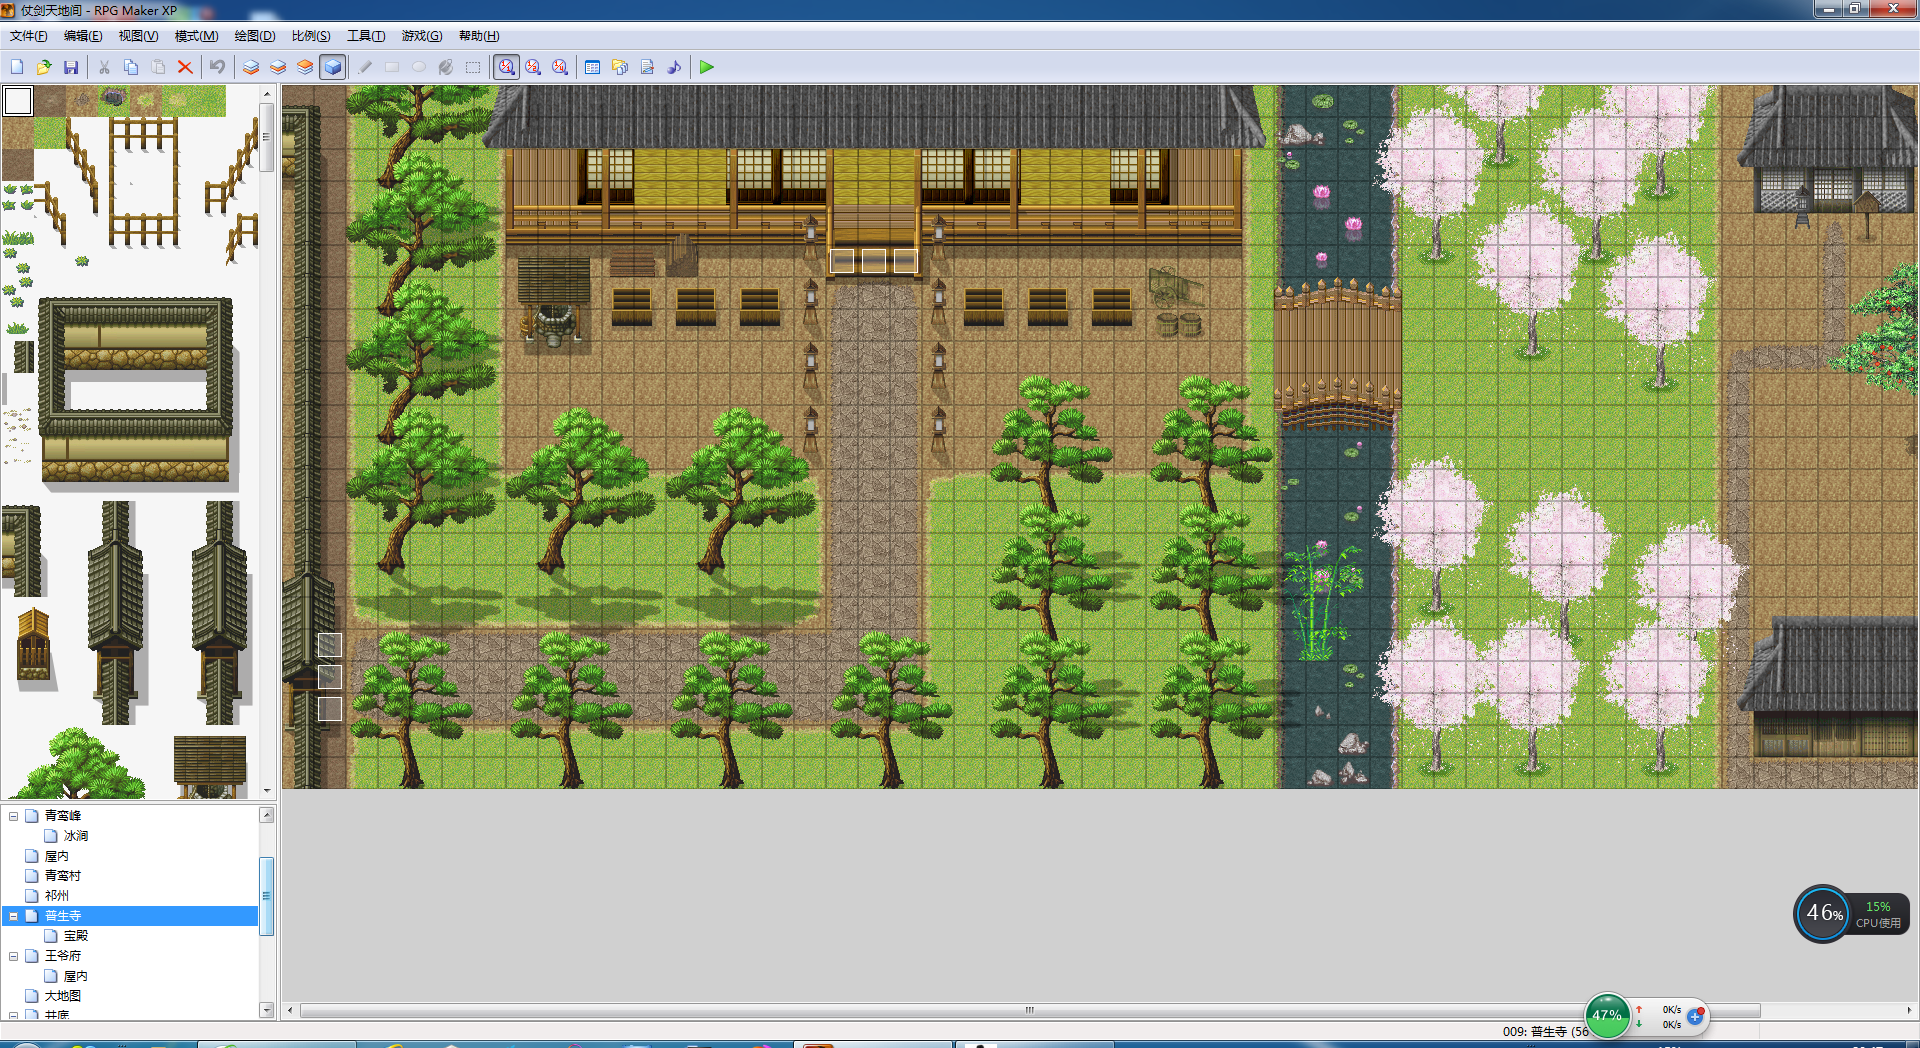Click the Copy toolbar icon

coord(131,67)
